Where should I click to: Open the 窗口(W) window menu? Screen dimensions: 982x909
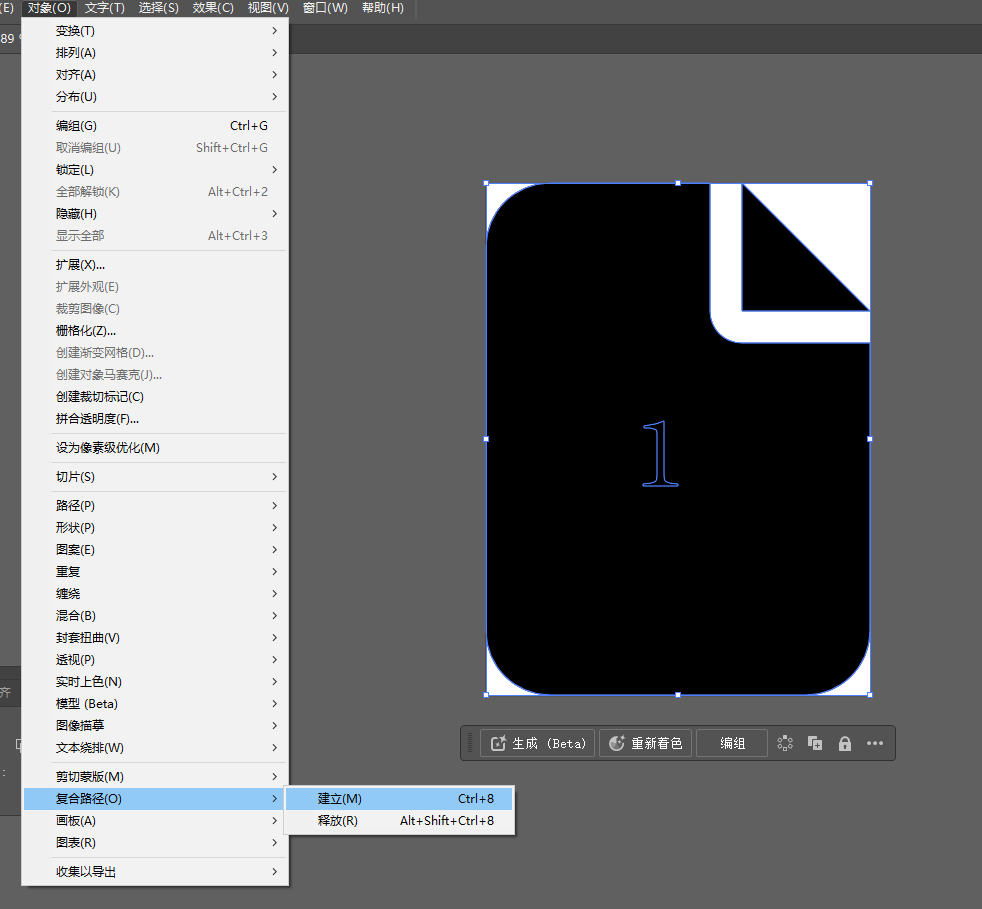[325, 8]
